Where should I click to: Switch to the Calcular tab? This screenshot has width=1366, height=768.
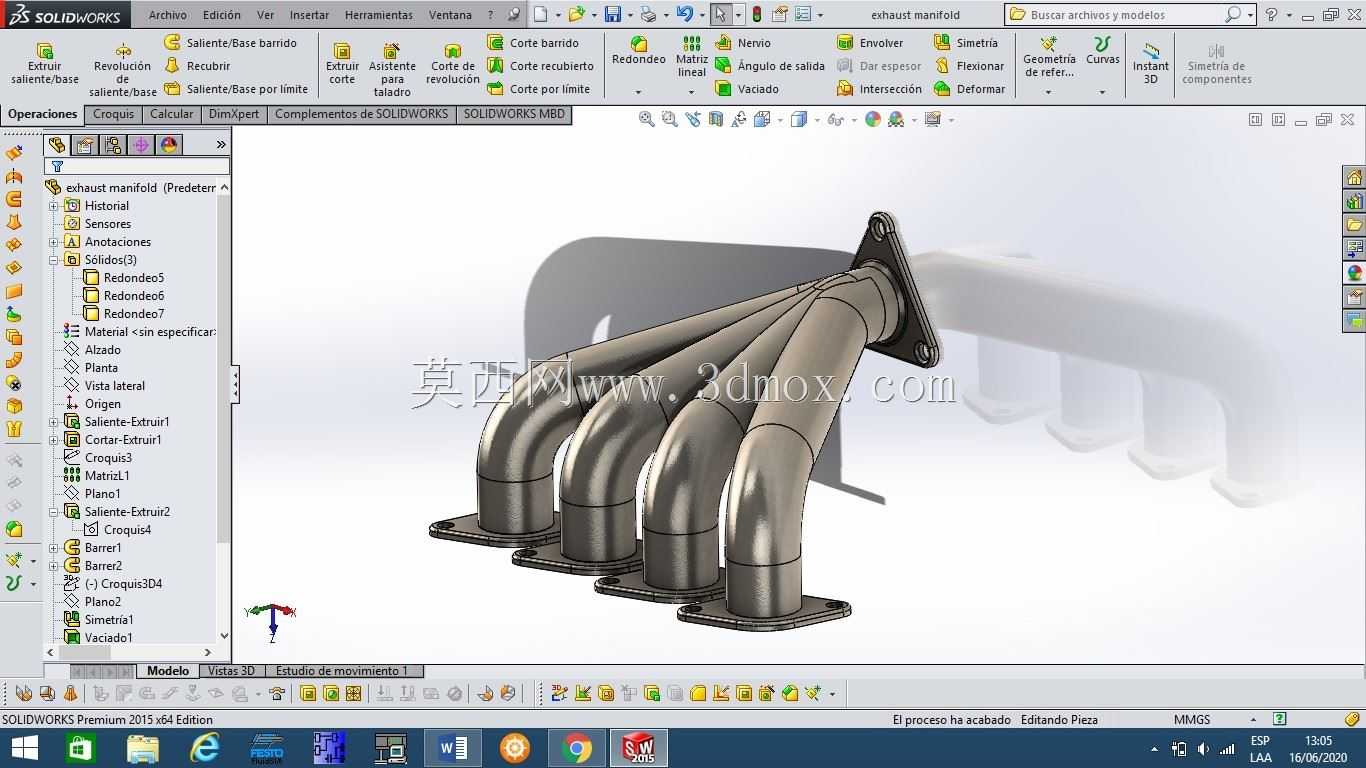pos(172,114)
